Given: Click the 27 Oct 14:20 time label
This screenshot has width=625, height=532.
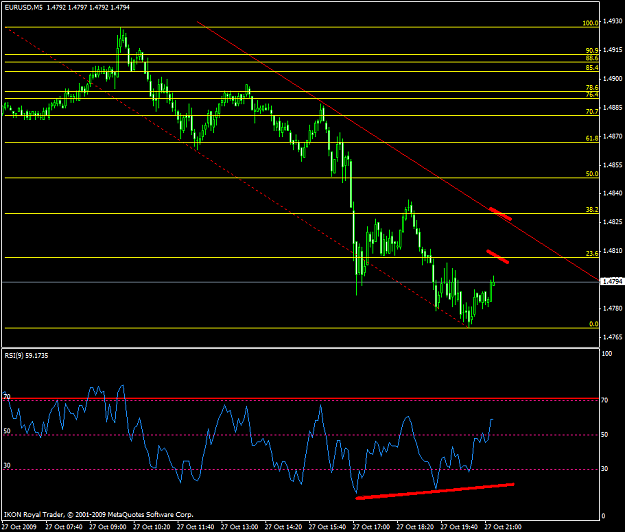Looking at the screenshot, I should tap(283, 527).
